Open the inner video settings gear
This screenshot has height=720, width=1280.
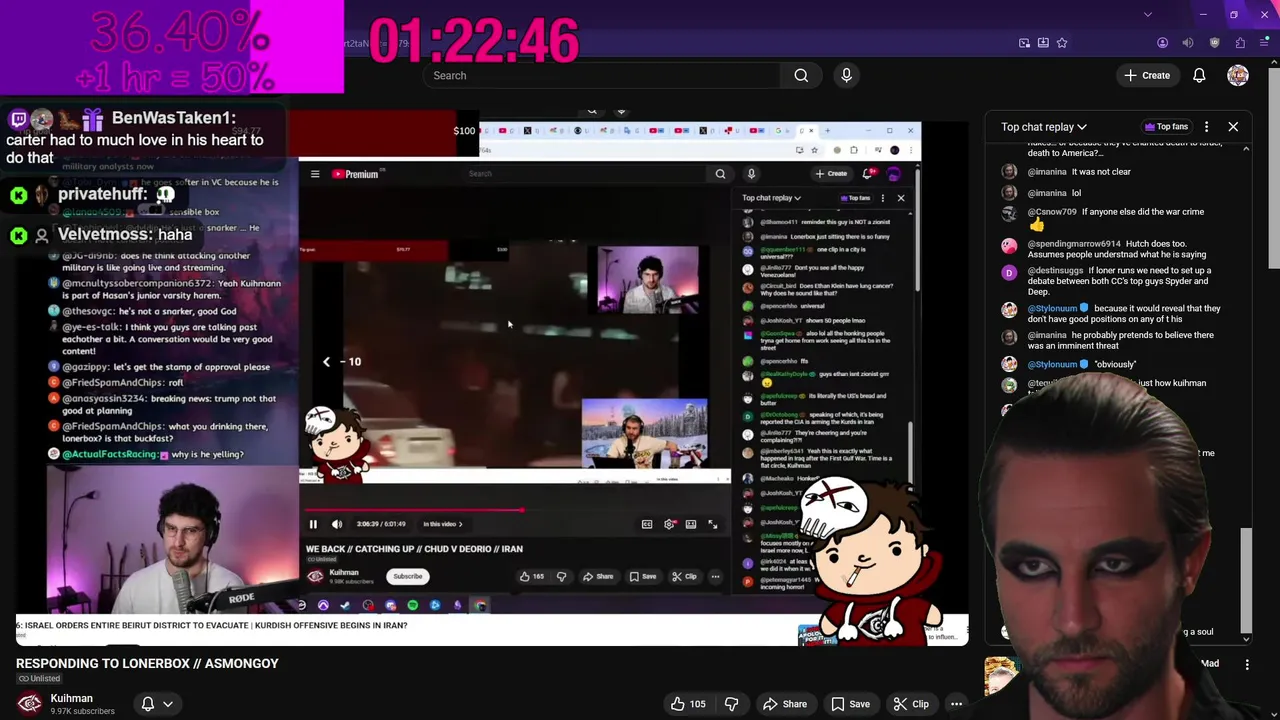(x=669, y=524)
